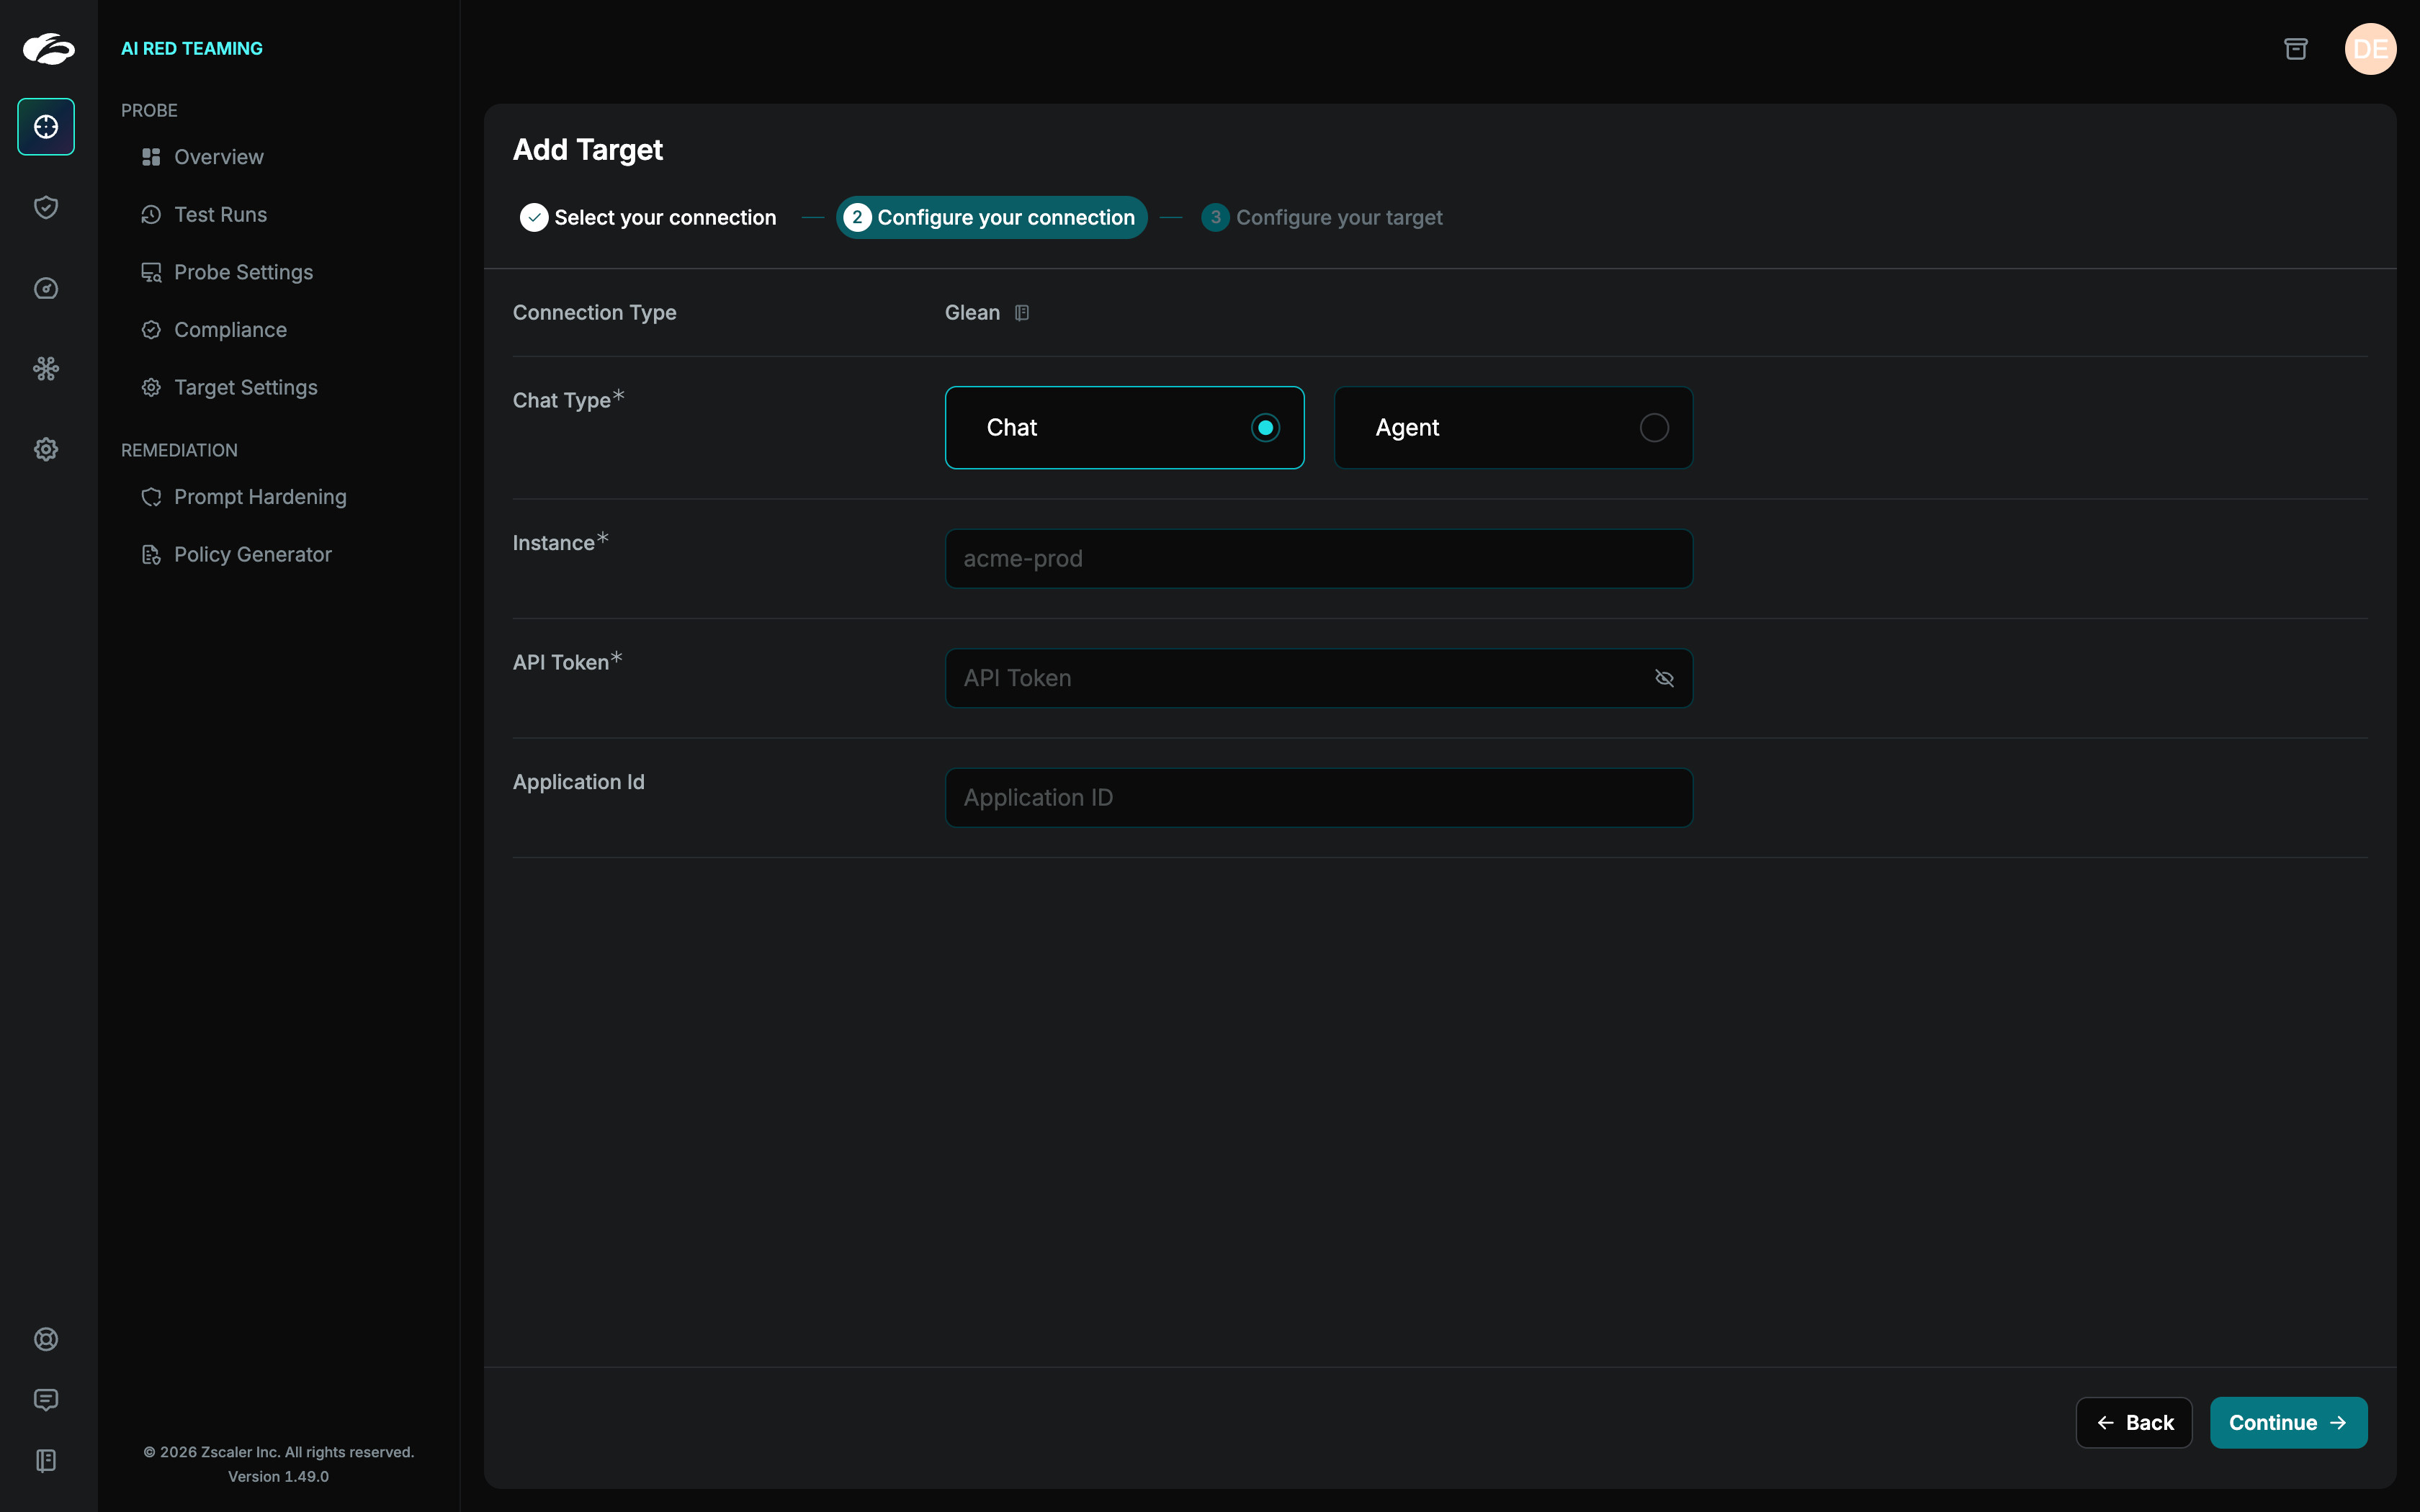Click the crosshair probe icon in left rail

46,127
